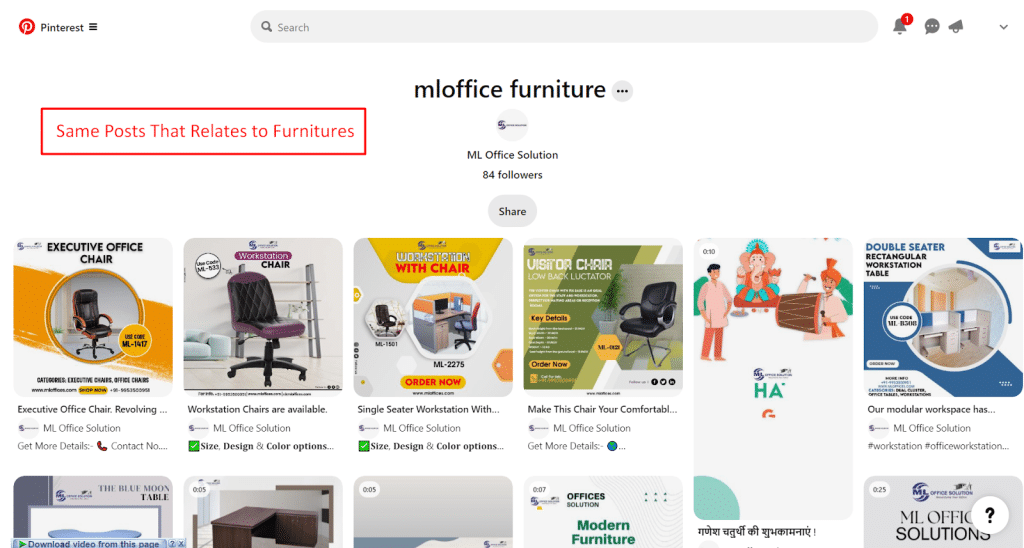Open board options three-dot menu
This screenshot has height=548, width=1024.
622,91
